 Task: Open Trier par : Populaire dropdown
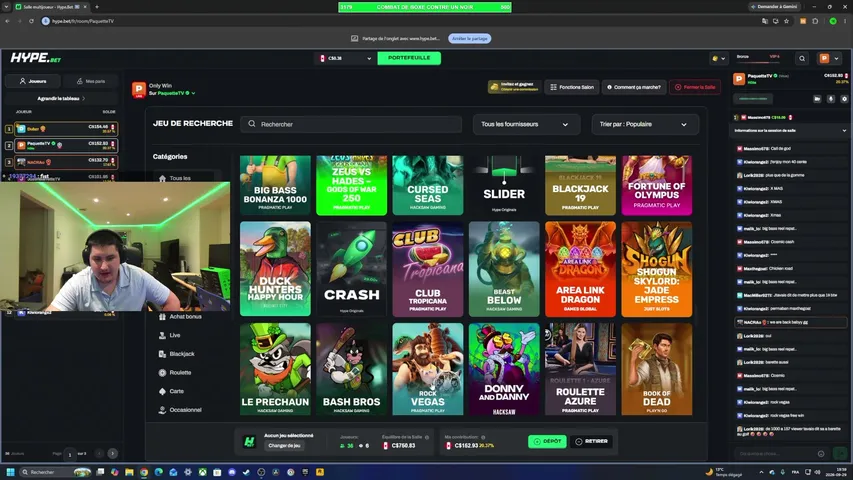click(x=645, y=124)
